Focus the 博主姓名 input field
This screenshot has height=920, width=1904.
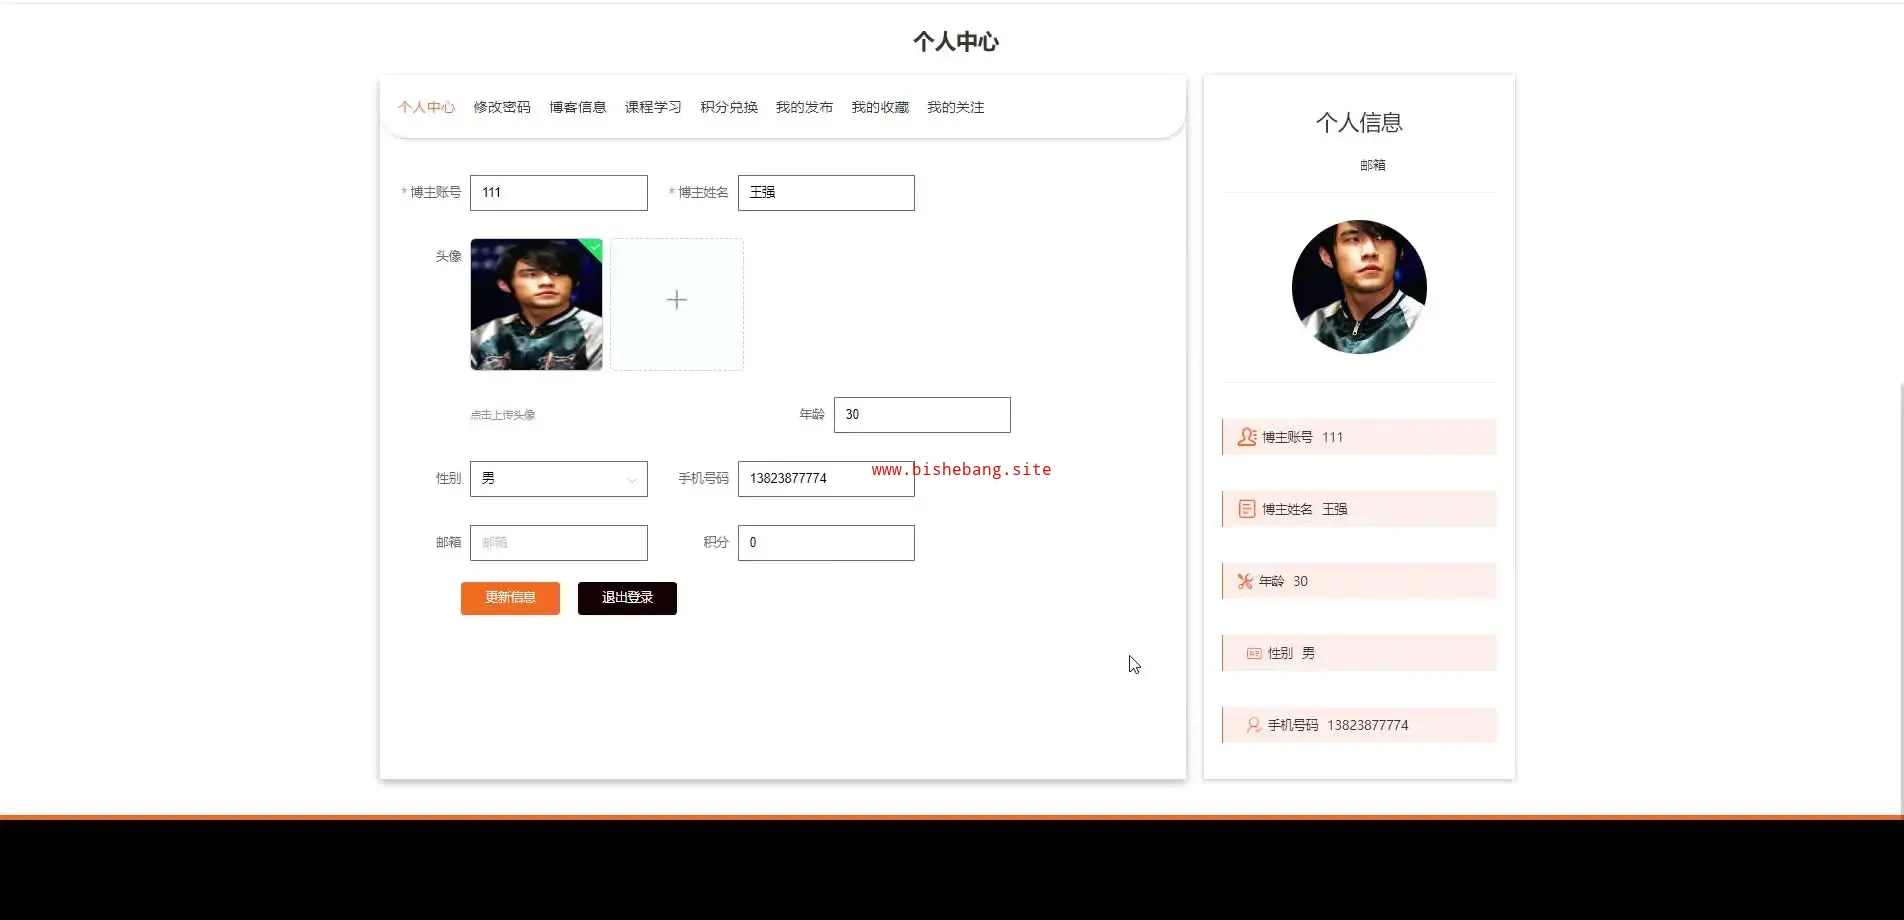click(x=826, y=193)
